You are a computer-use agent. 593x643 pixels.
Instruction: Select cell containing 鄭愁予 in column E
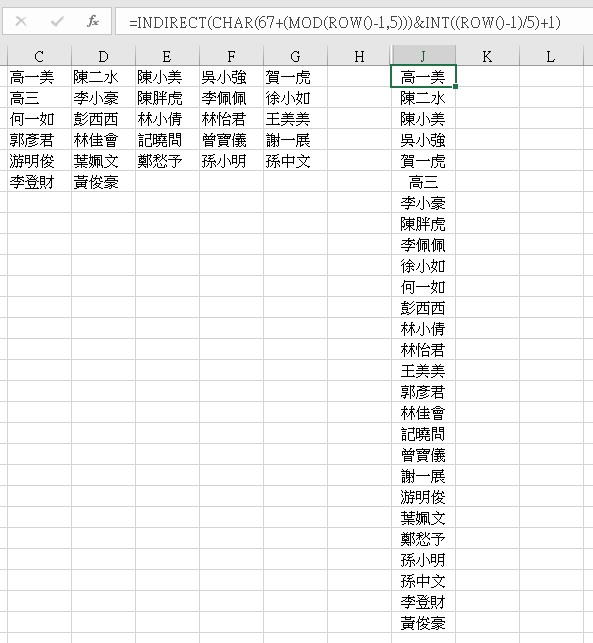(167, 160)
